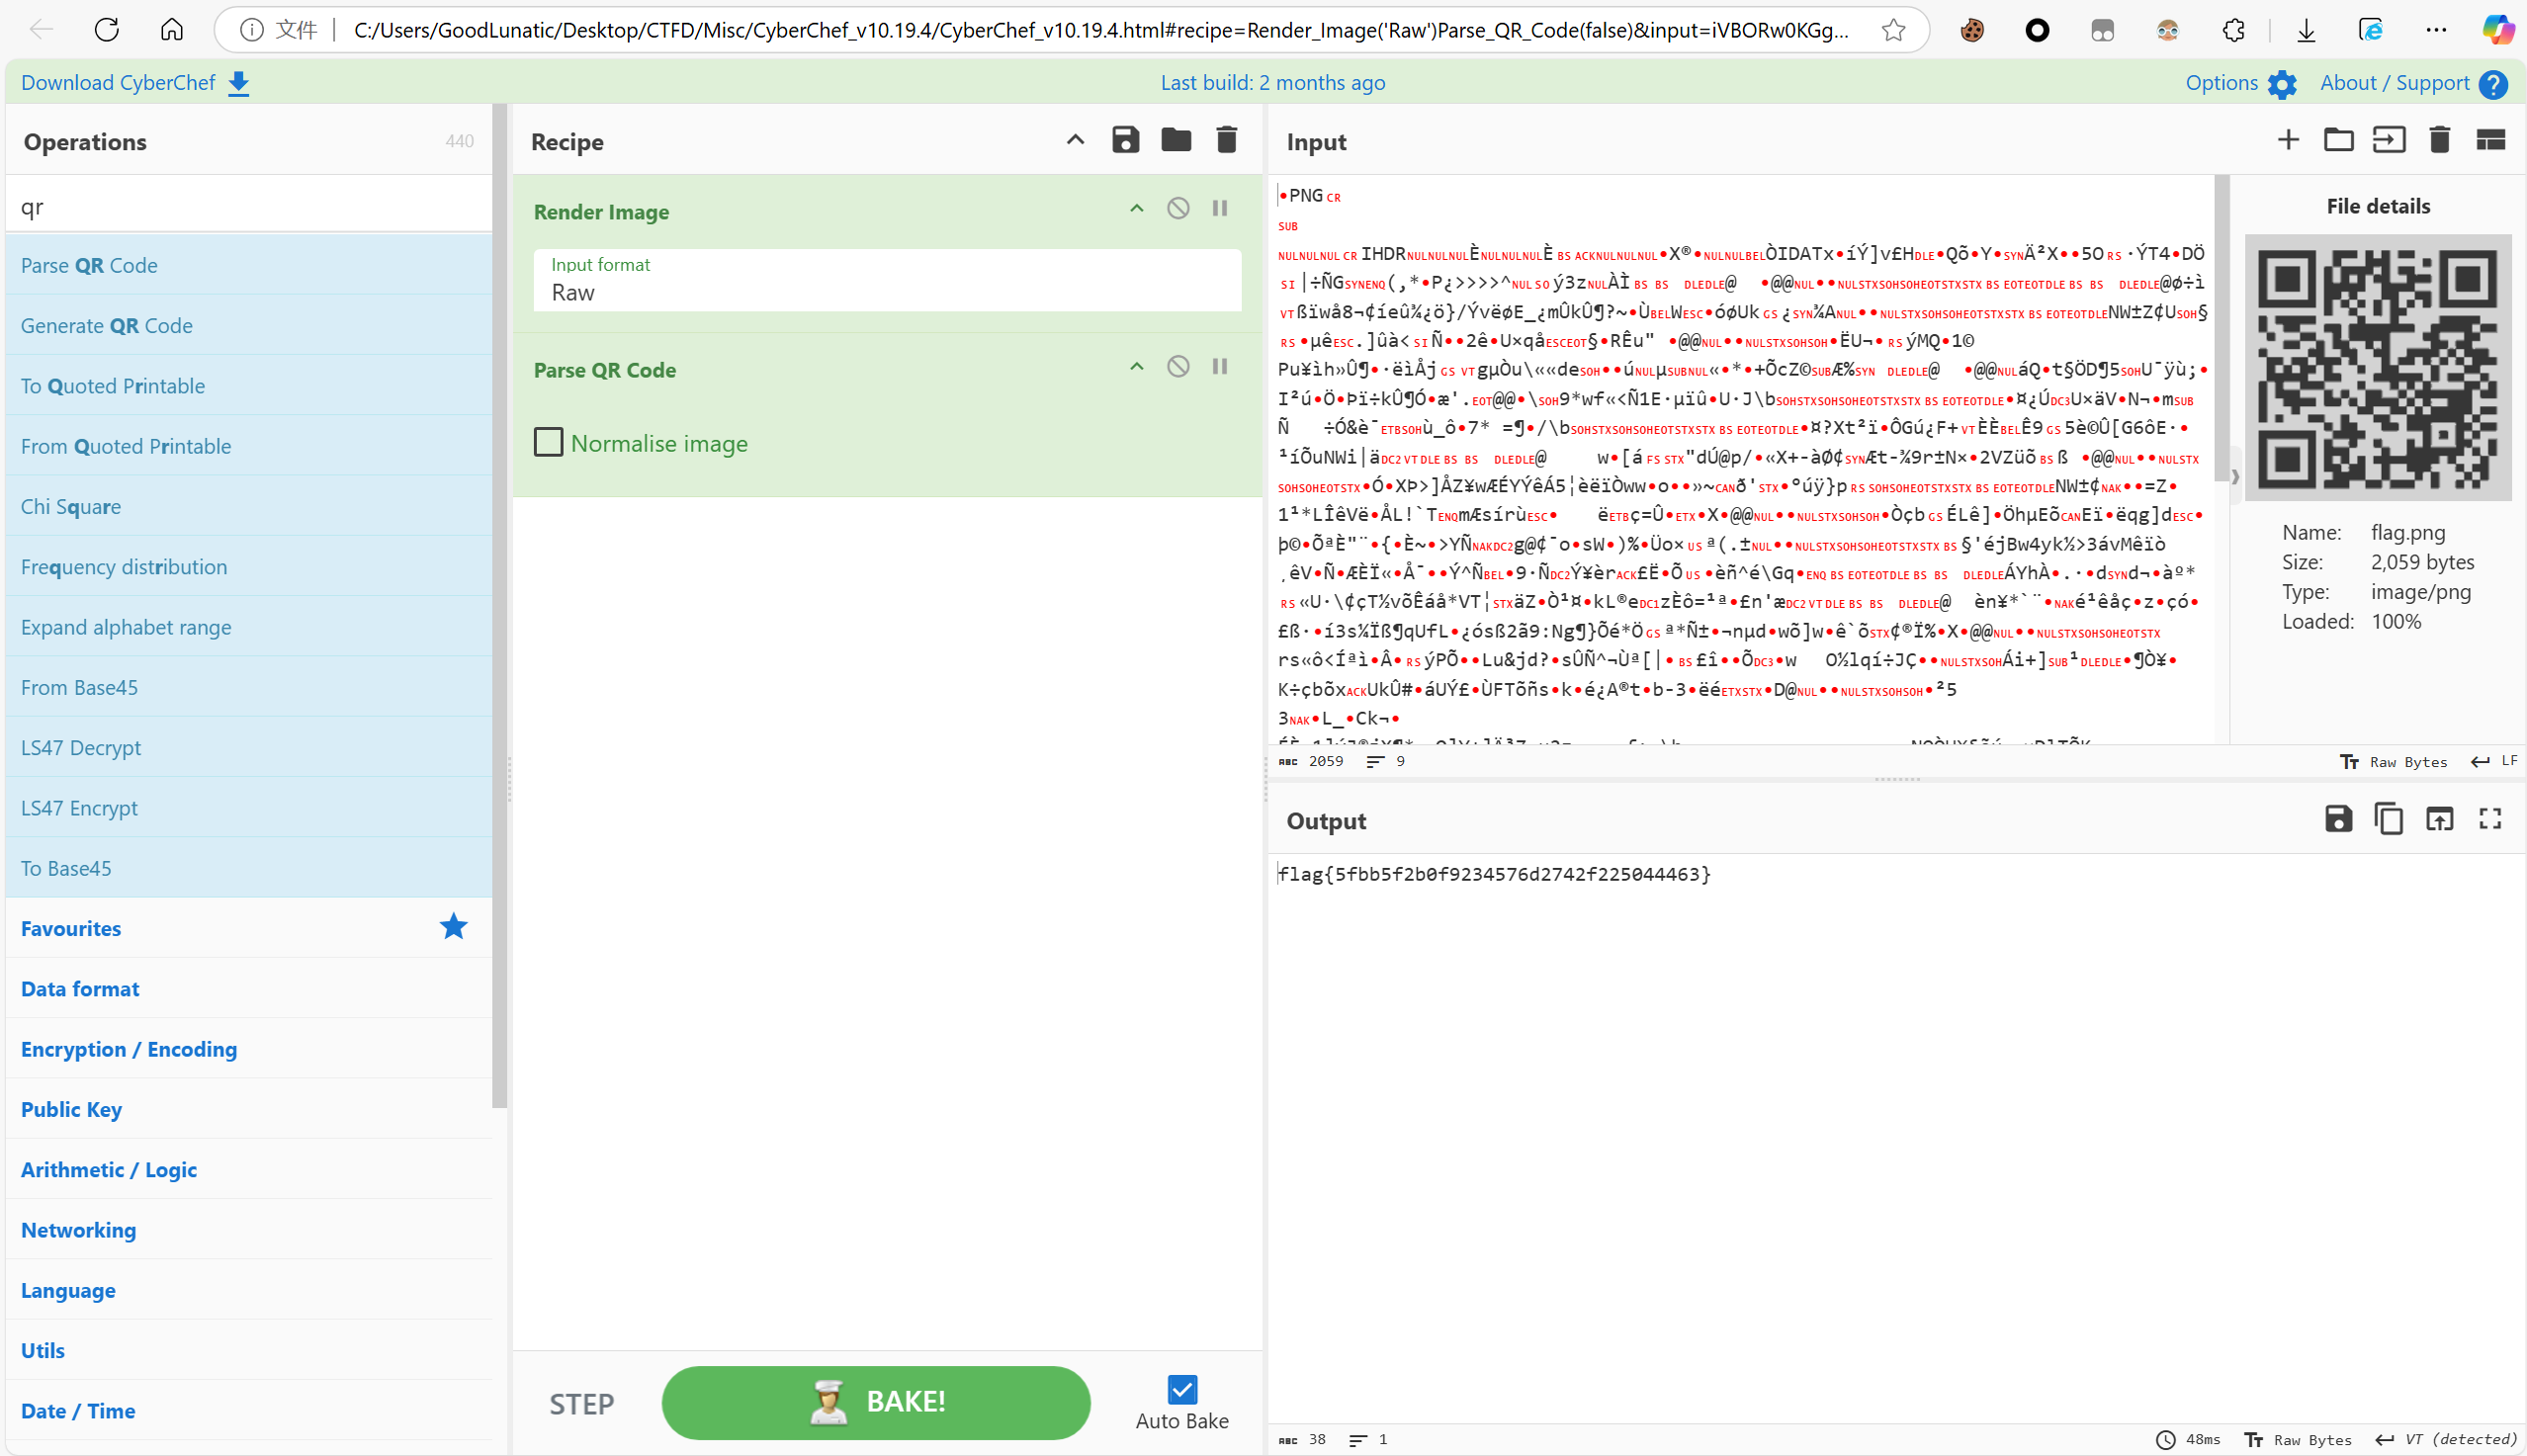Disable the Render Image operation
Image resolution: width=2527 pixels, height=1456 pixels.
coord(1178,208)
